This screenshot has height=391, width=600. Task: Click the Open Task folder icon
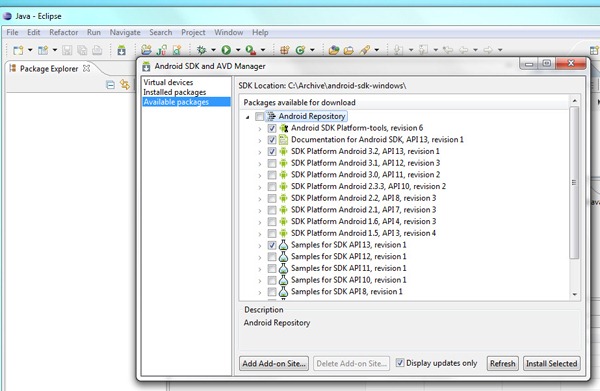click(x=349, y=50)
